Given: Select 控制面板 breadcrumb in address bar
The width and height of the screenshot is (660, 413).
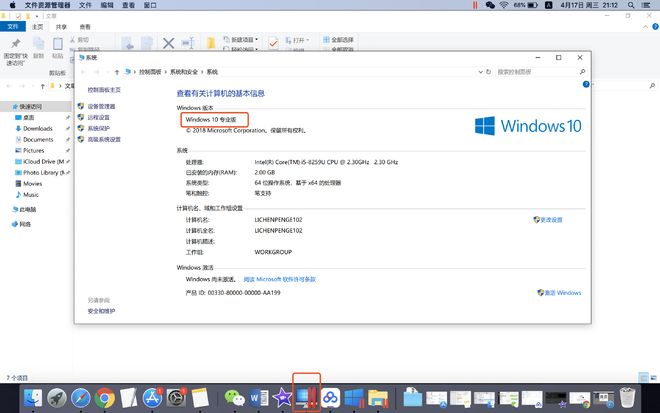Looking at the screenshot, I should (x=150, y=72).
